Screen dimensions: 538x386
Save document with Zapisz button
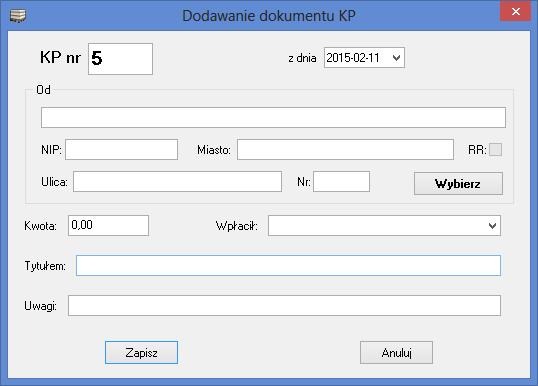click(x=141, y=352)
